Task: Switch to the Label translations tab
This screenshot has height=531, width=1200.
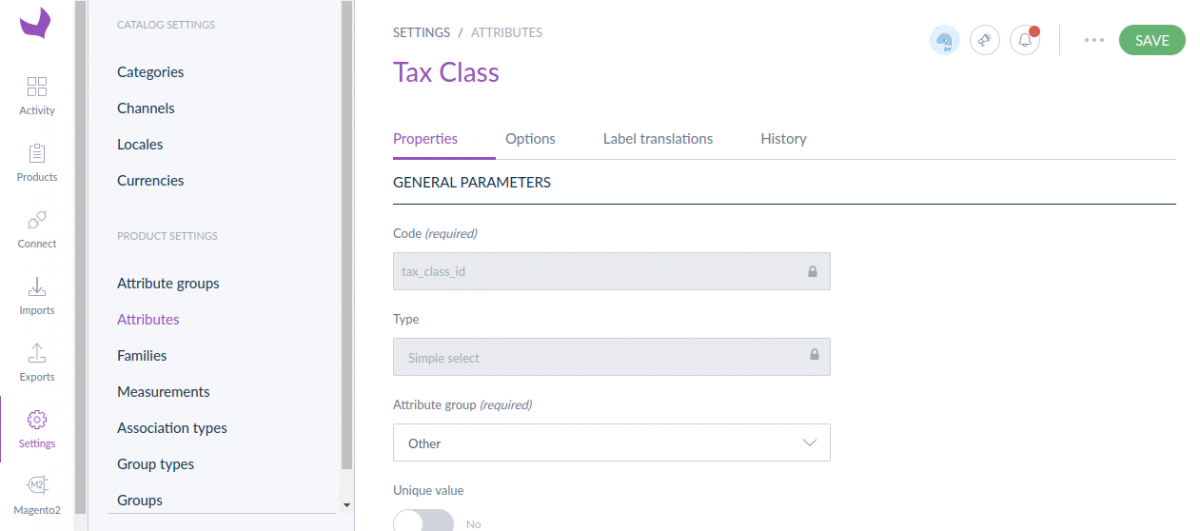Action: click(657, 139)
